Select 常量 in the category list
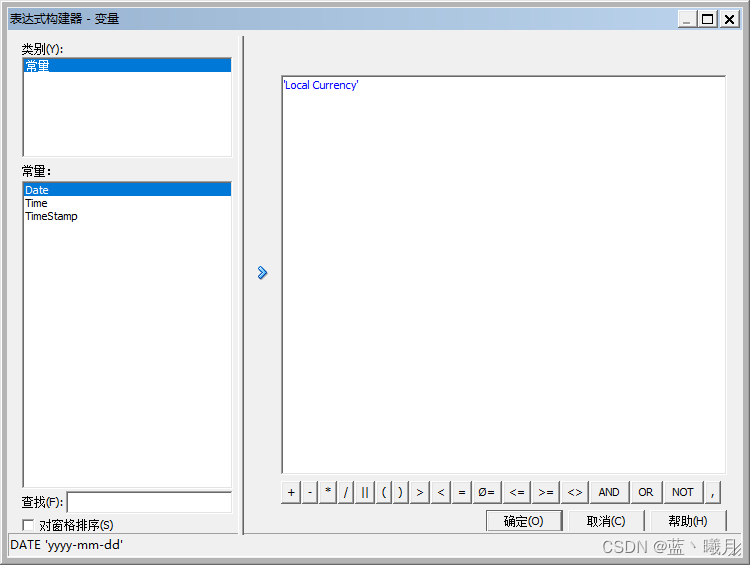Image resolution: width=750 pixels, height=565 pixels. point(127,66)
